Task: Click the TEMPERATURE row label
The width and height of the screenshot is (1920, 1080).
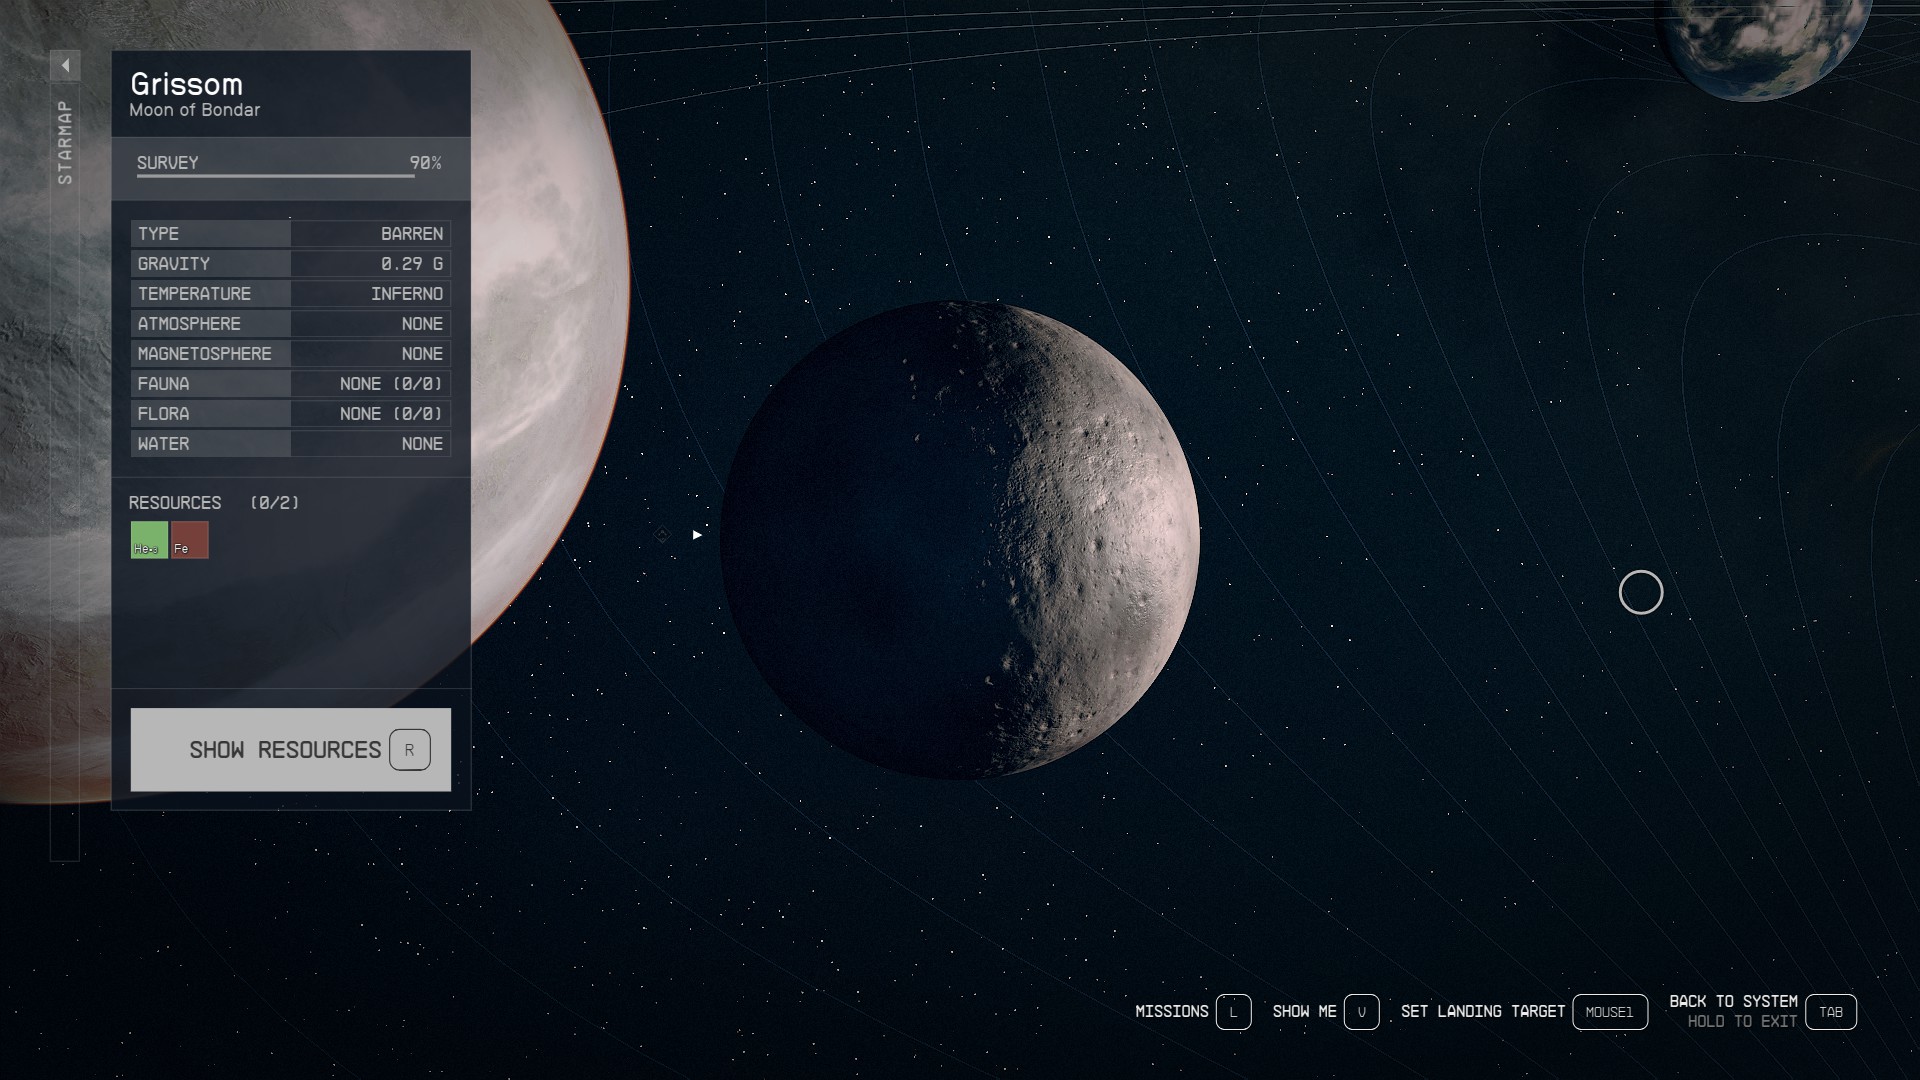Action: [194, 294]
